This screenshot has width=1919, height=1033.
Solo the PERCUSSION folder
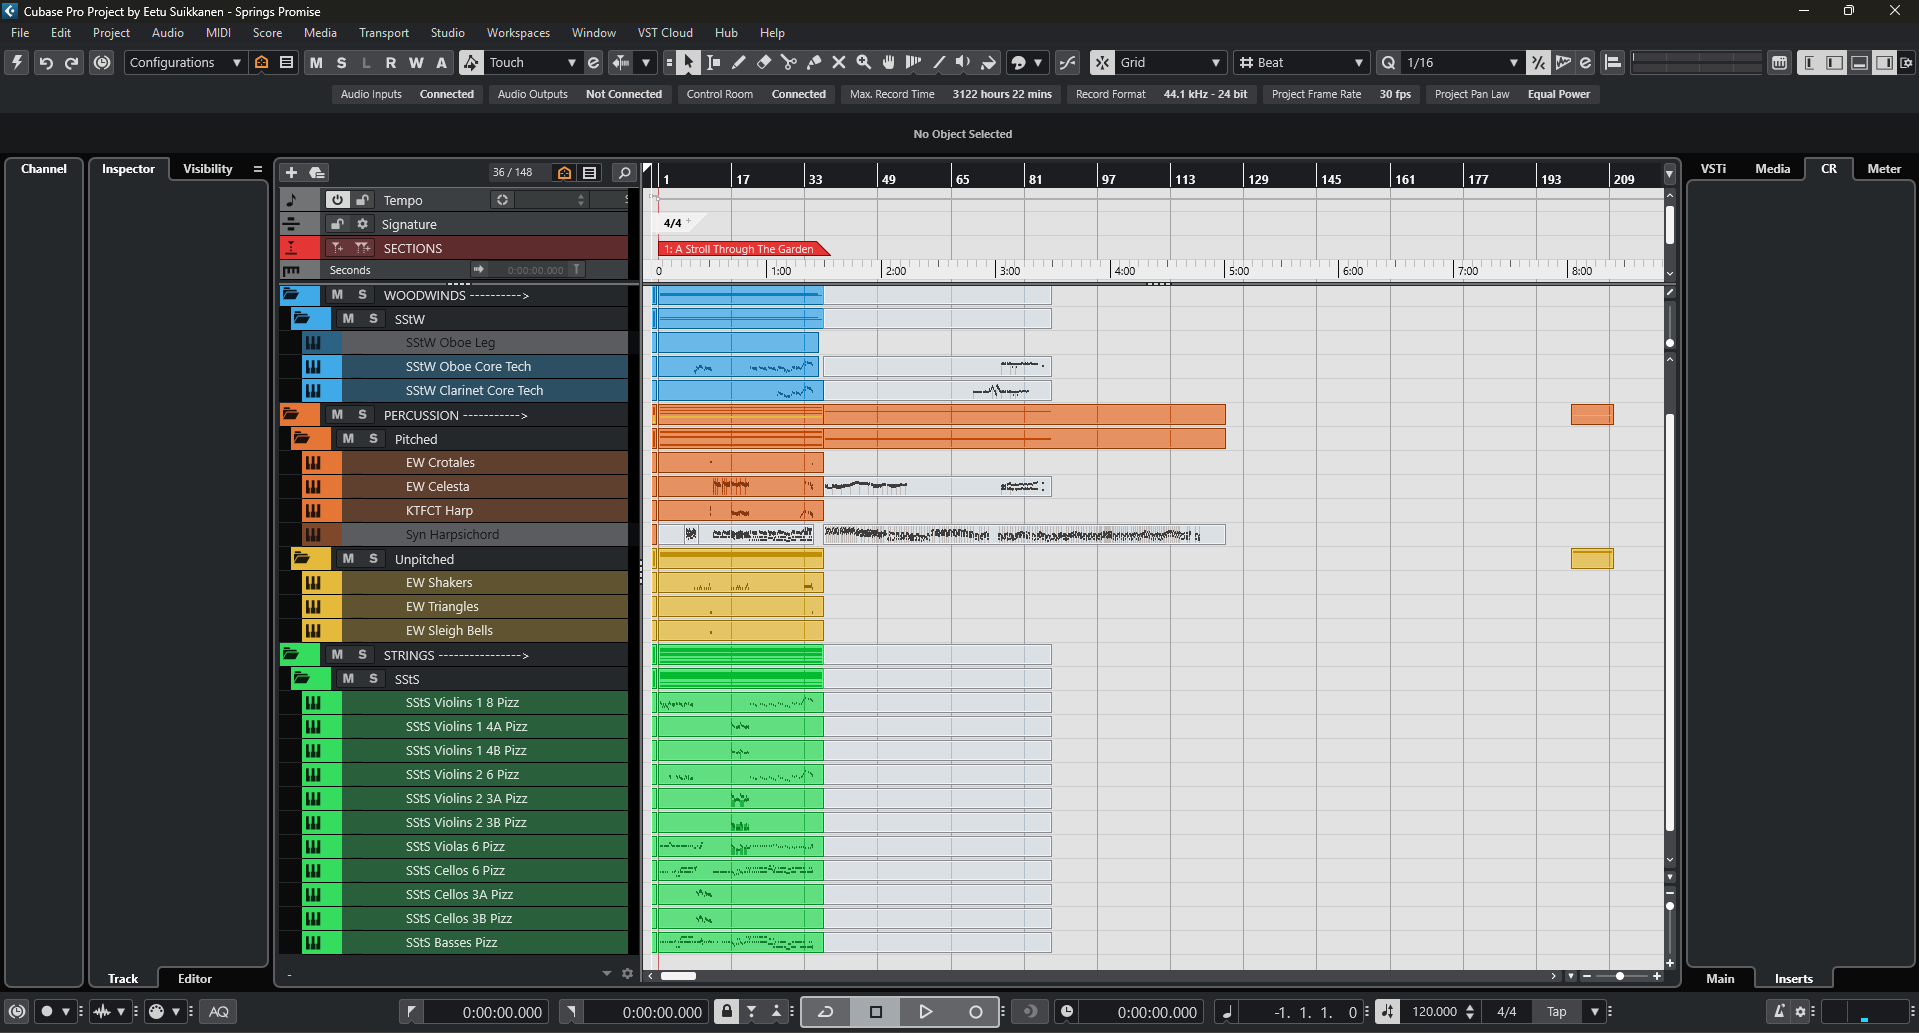click(363, 415)
